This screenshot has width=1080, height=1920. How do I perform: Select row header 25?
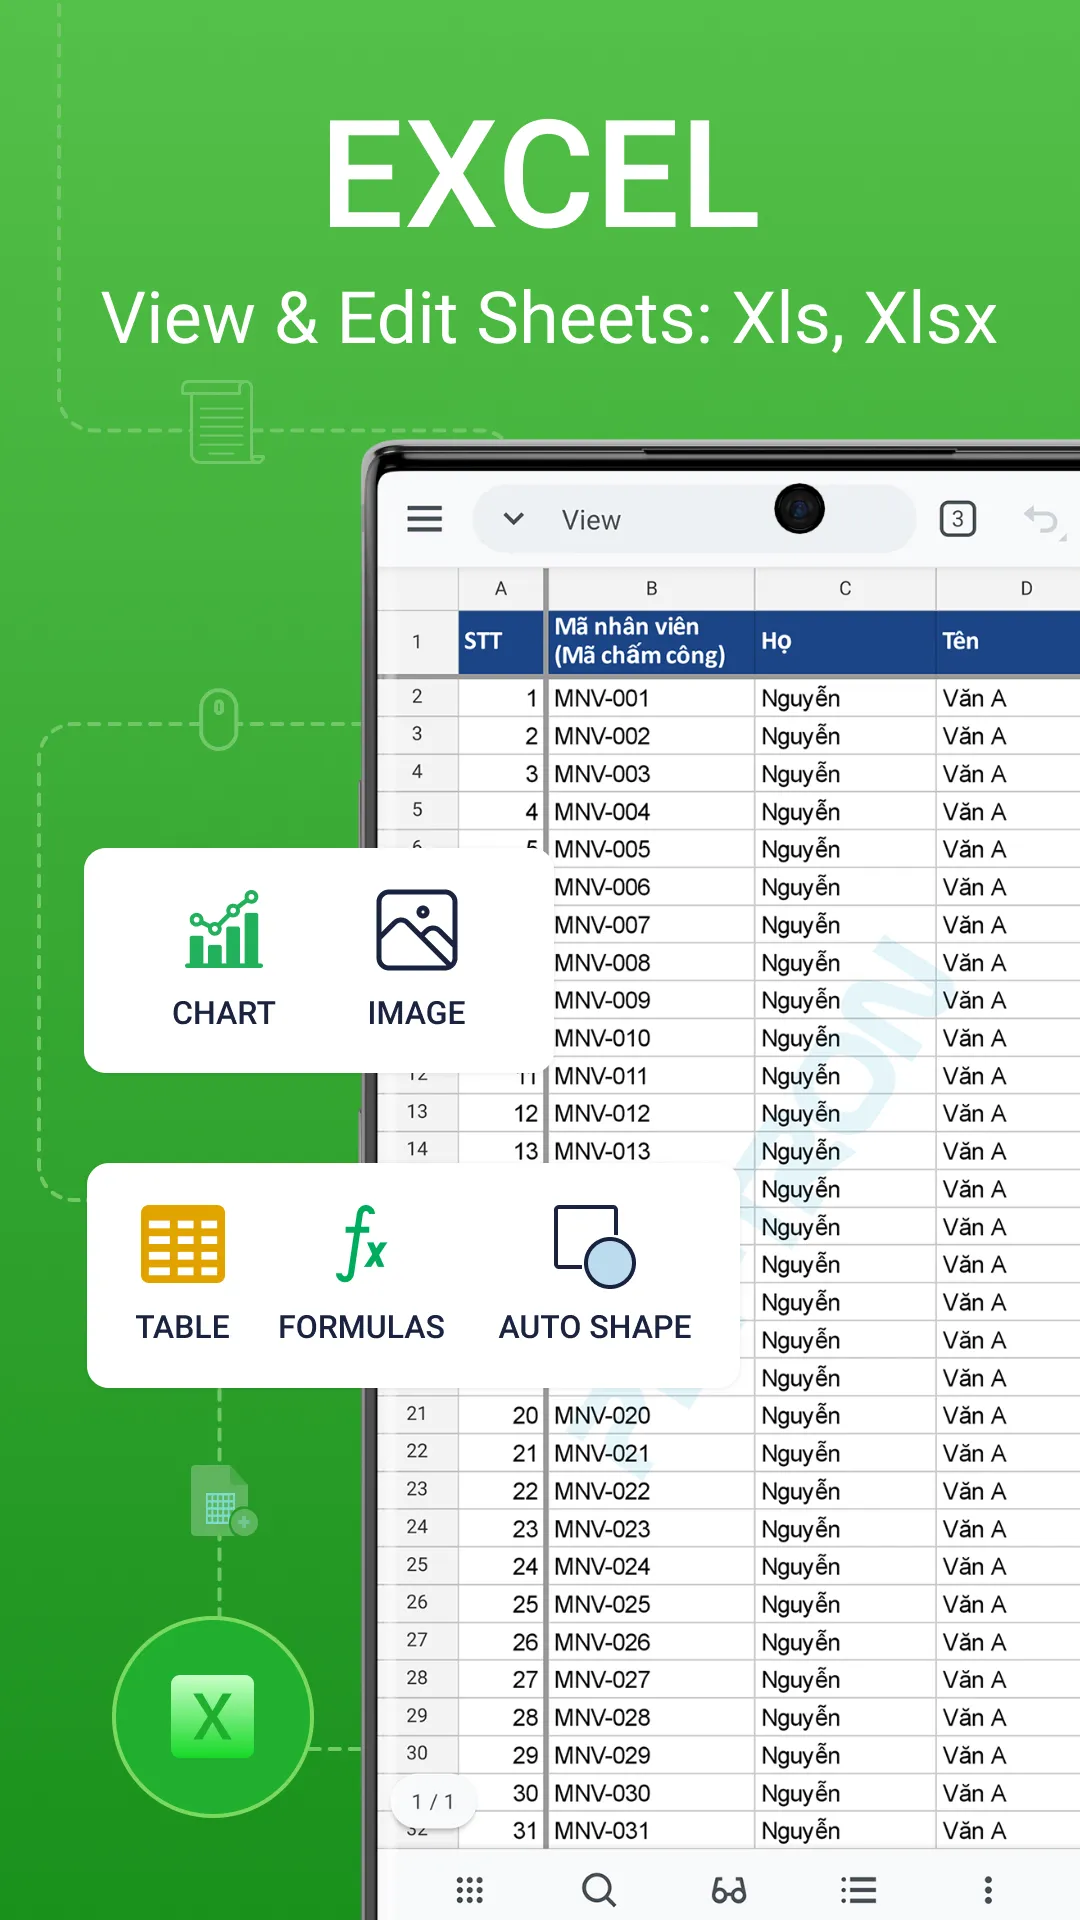pos(417,1565)
